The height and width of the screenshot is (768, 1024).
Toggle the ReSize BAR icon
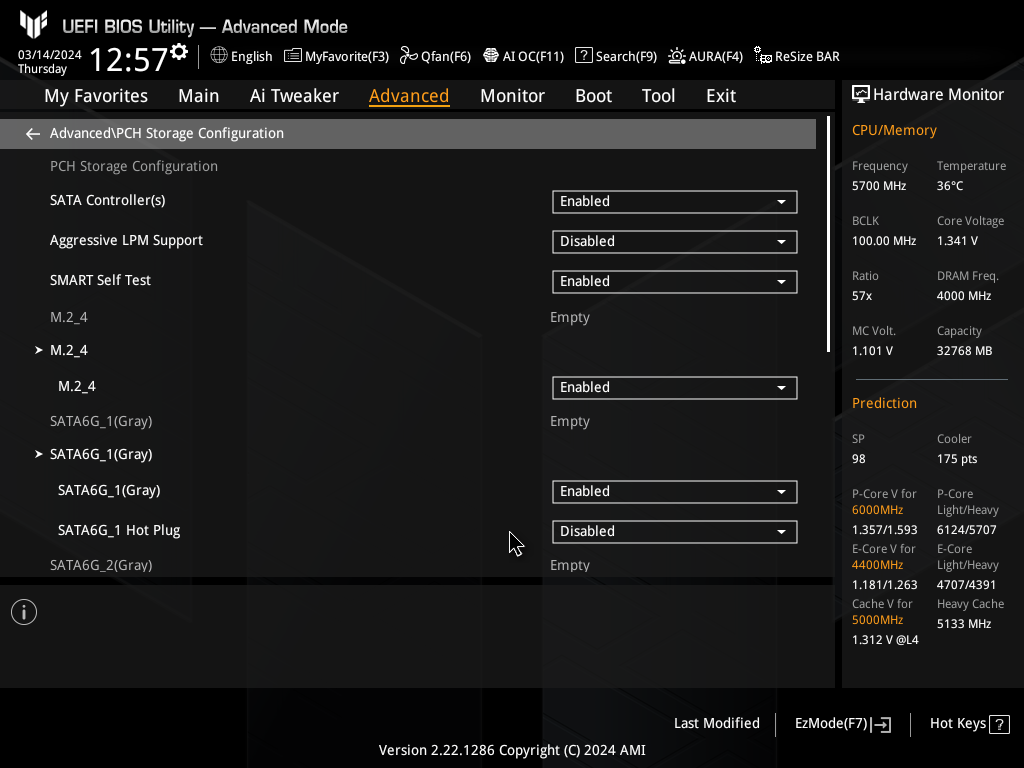coord(762,56)
